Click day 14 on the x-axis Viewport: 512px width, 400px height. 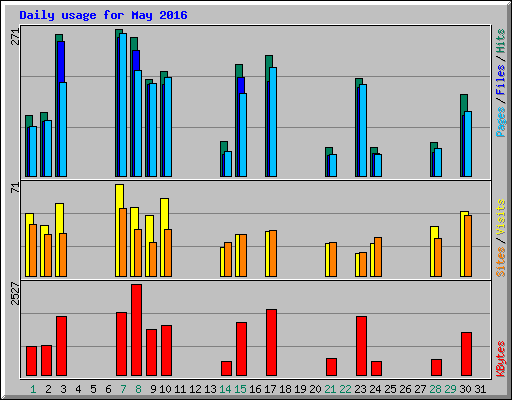(x=225, y=389)
